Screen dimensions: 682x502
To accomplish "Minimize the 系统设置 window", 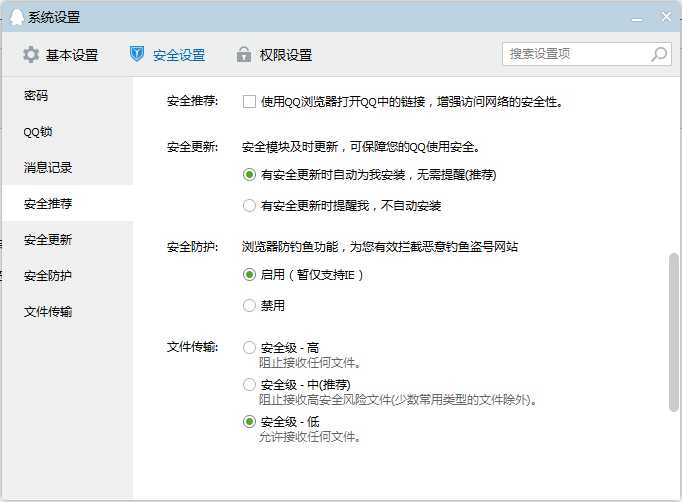I will pyautogui.click(x=637, y=19).
